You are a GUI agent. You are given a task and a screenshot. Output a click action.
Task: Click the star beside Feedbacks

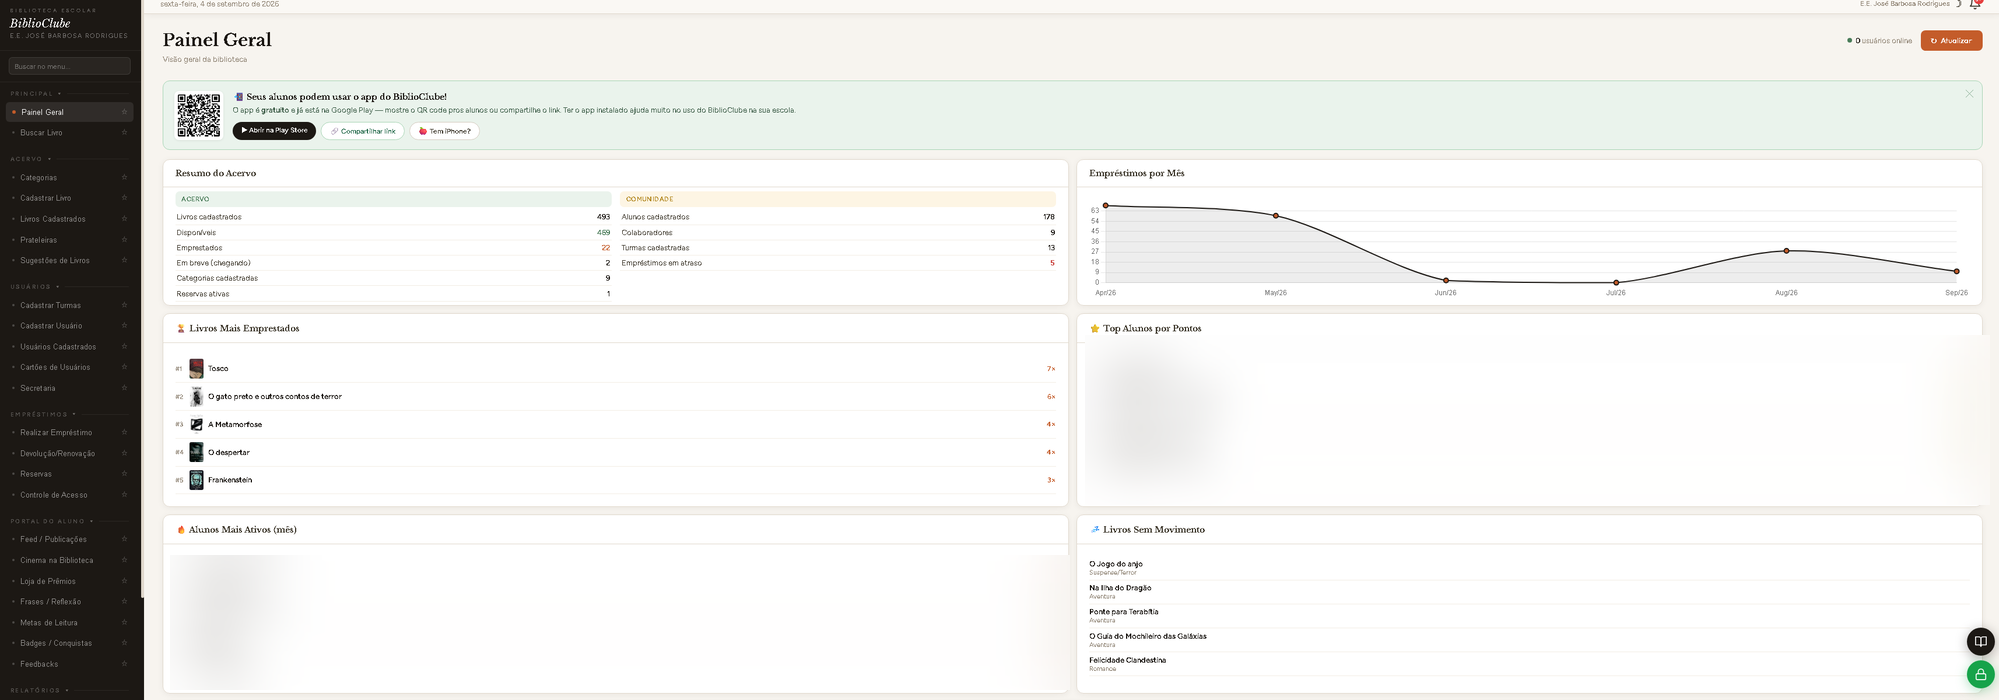[x=124, y=664]
